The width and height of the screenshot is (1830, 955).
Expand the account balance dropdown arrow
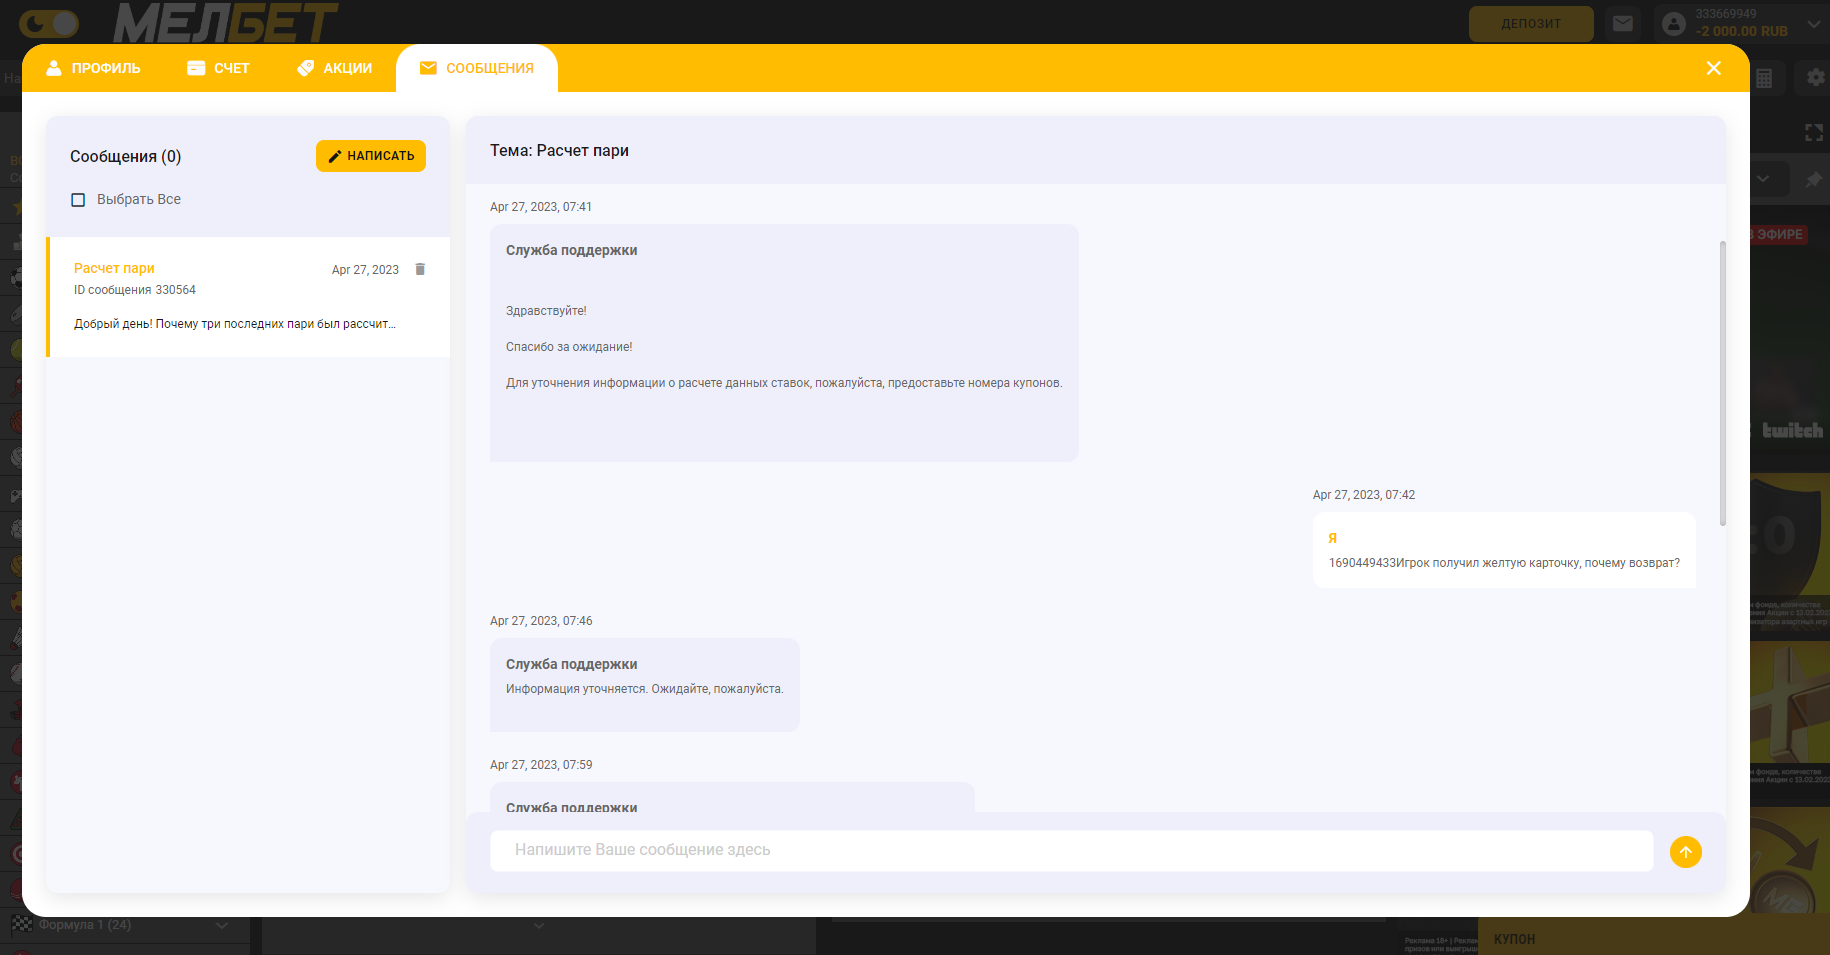tap(1813, 23)
